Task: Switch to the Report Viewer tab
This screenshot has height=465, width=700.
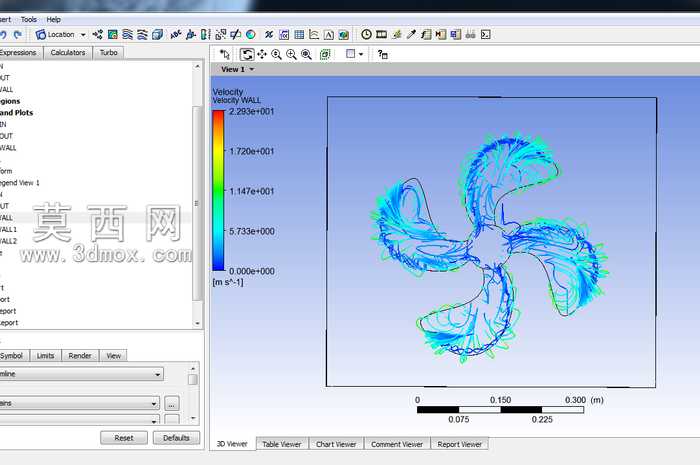Action: (459, 444)
